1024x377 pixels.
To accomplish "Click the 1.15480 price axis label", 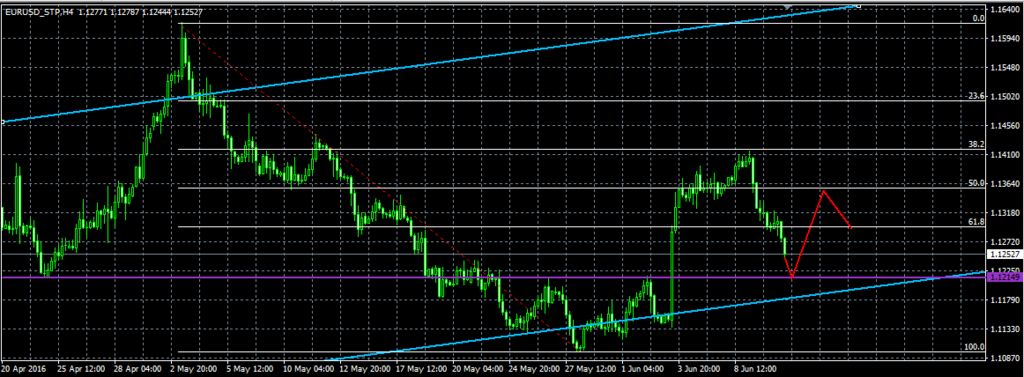I will 1006,68.
